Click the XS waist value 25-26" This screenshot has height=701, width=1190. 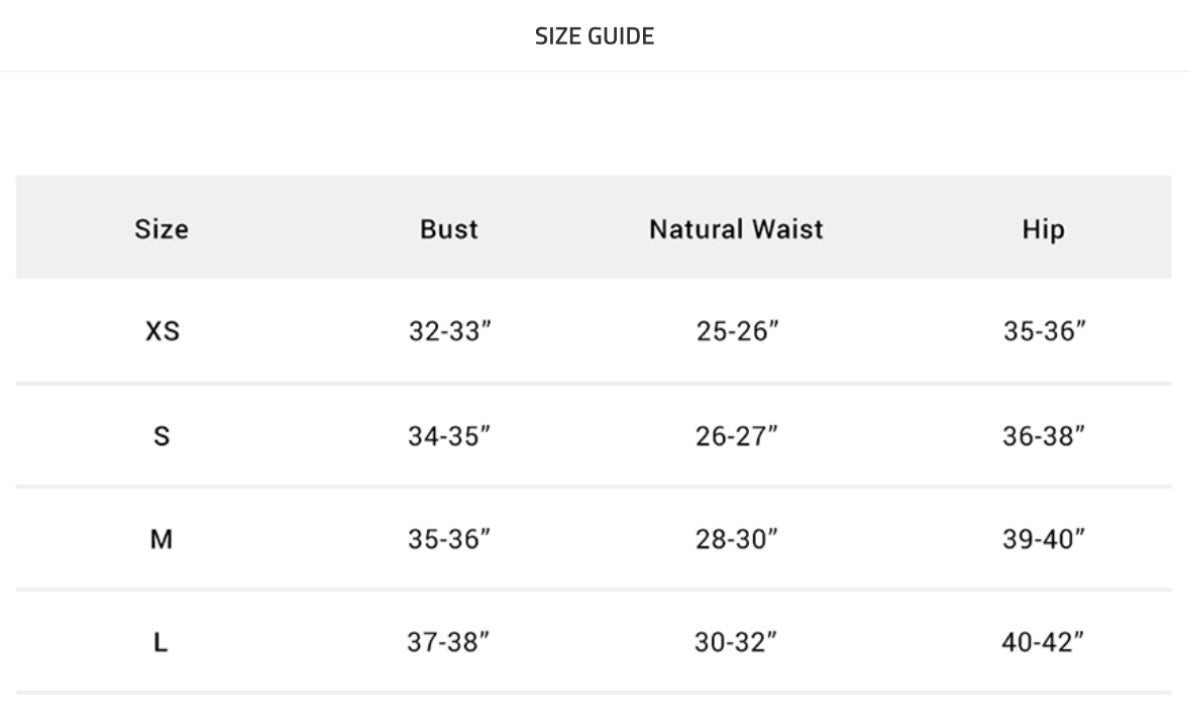737,331
